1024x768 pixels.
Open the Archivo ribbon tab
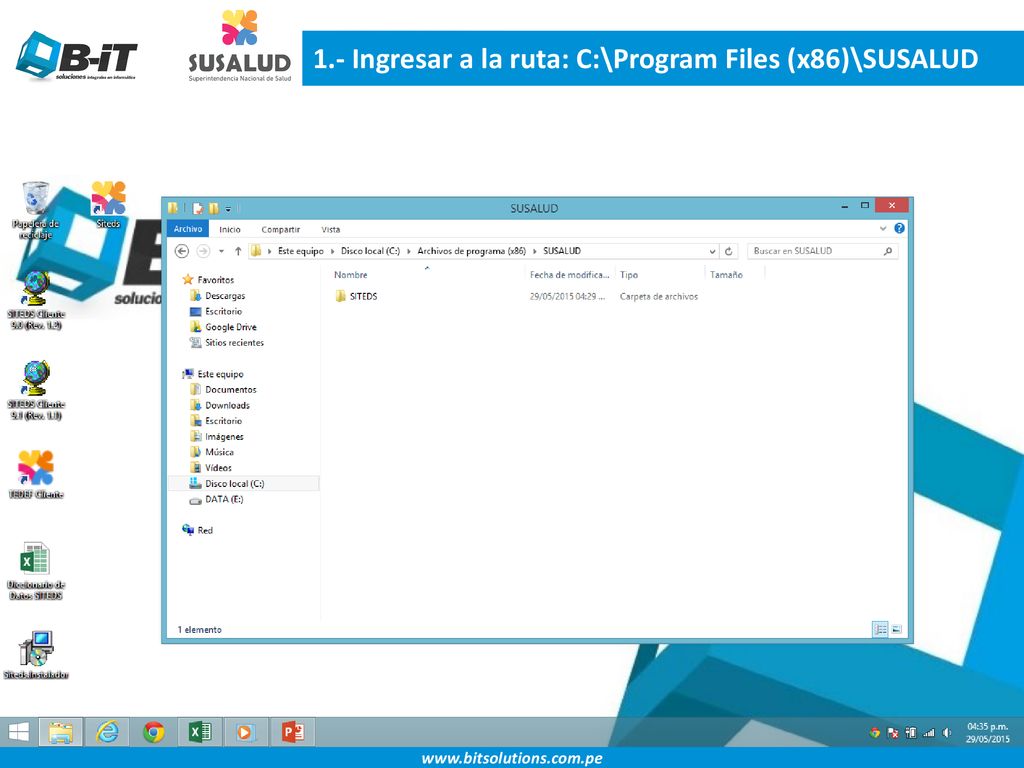tap(188, 229)
